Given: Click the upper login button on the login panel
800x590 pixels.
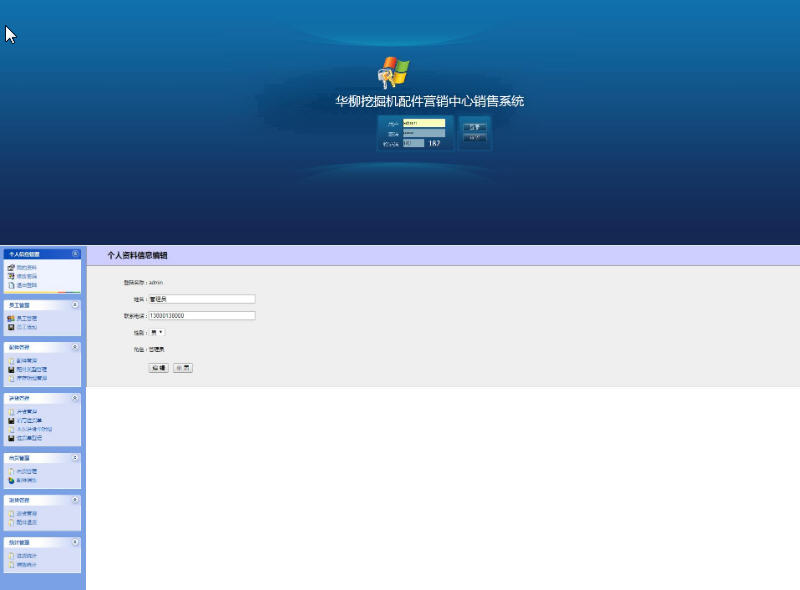Looking at the screenshot, I should (474, 127).
